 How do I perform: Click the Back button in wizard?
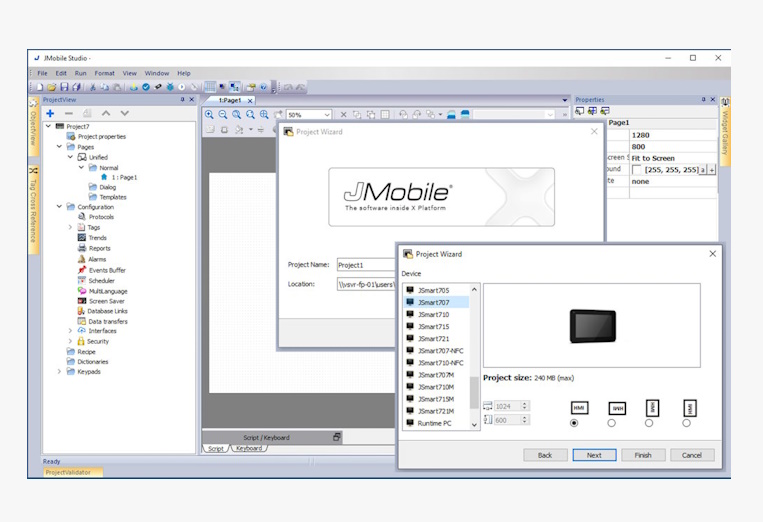pyautogui.click(x=545, y=455)
